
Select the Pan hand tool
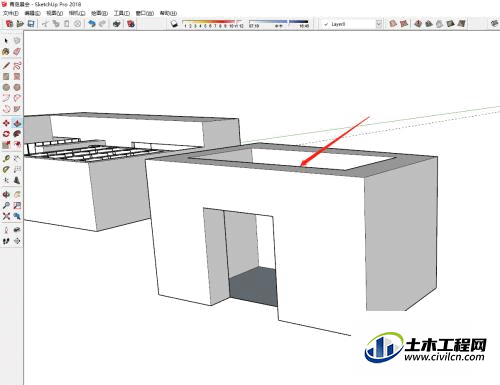[17, 194]
